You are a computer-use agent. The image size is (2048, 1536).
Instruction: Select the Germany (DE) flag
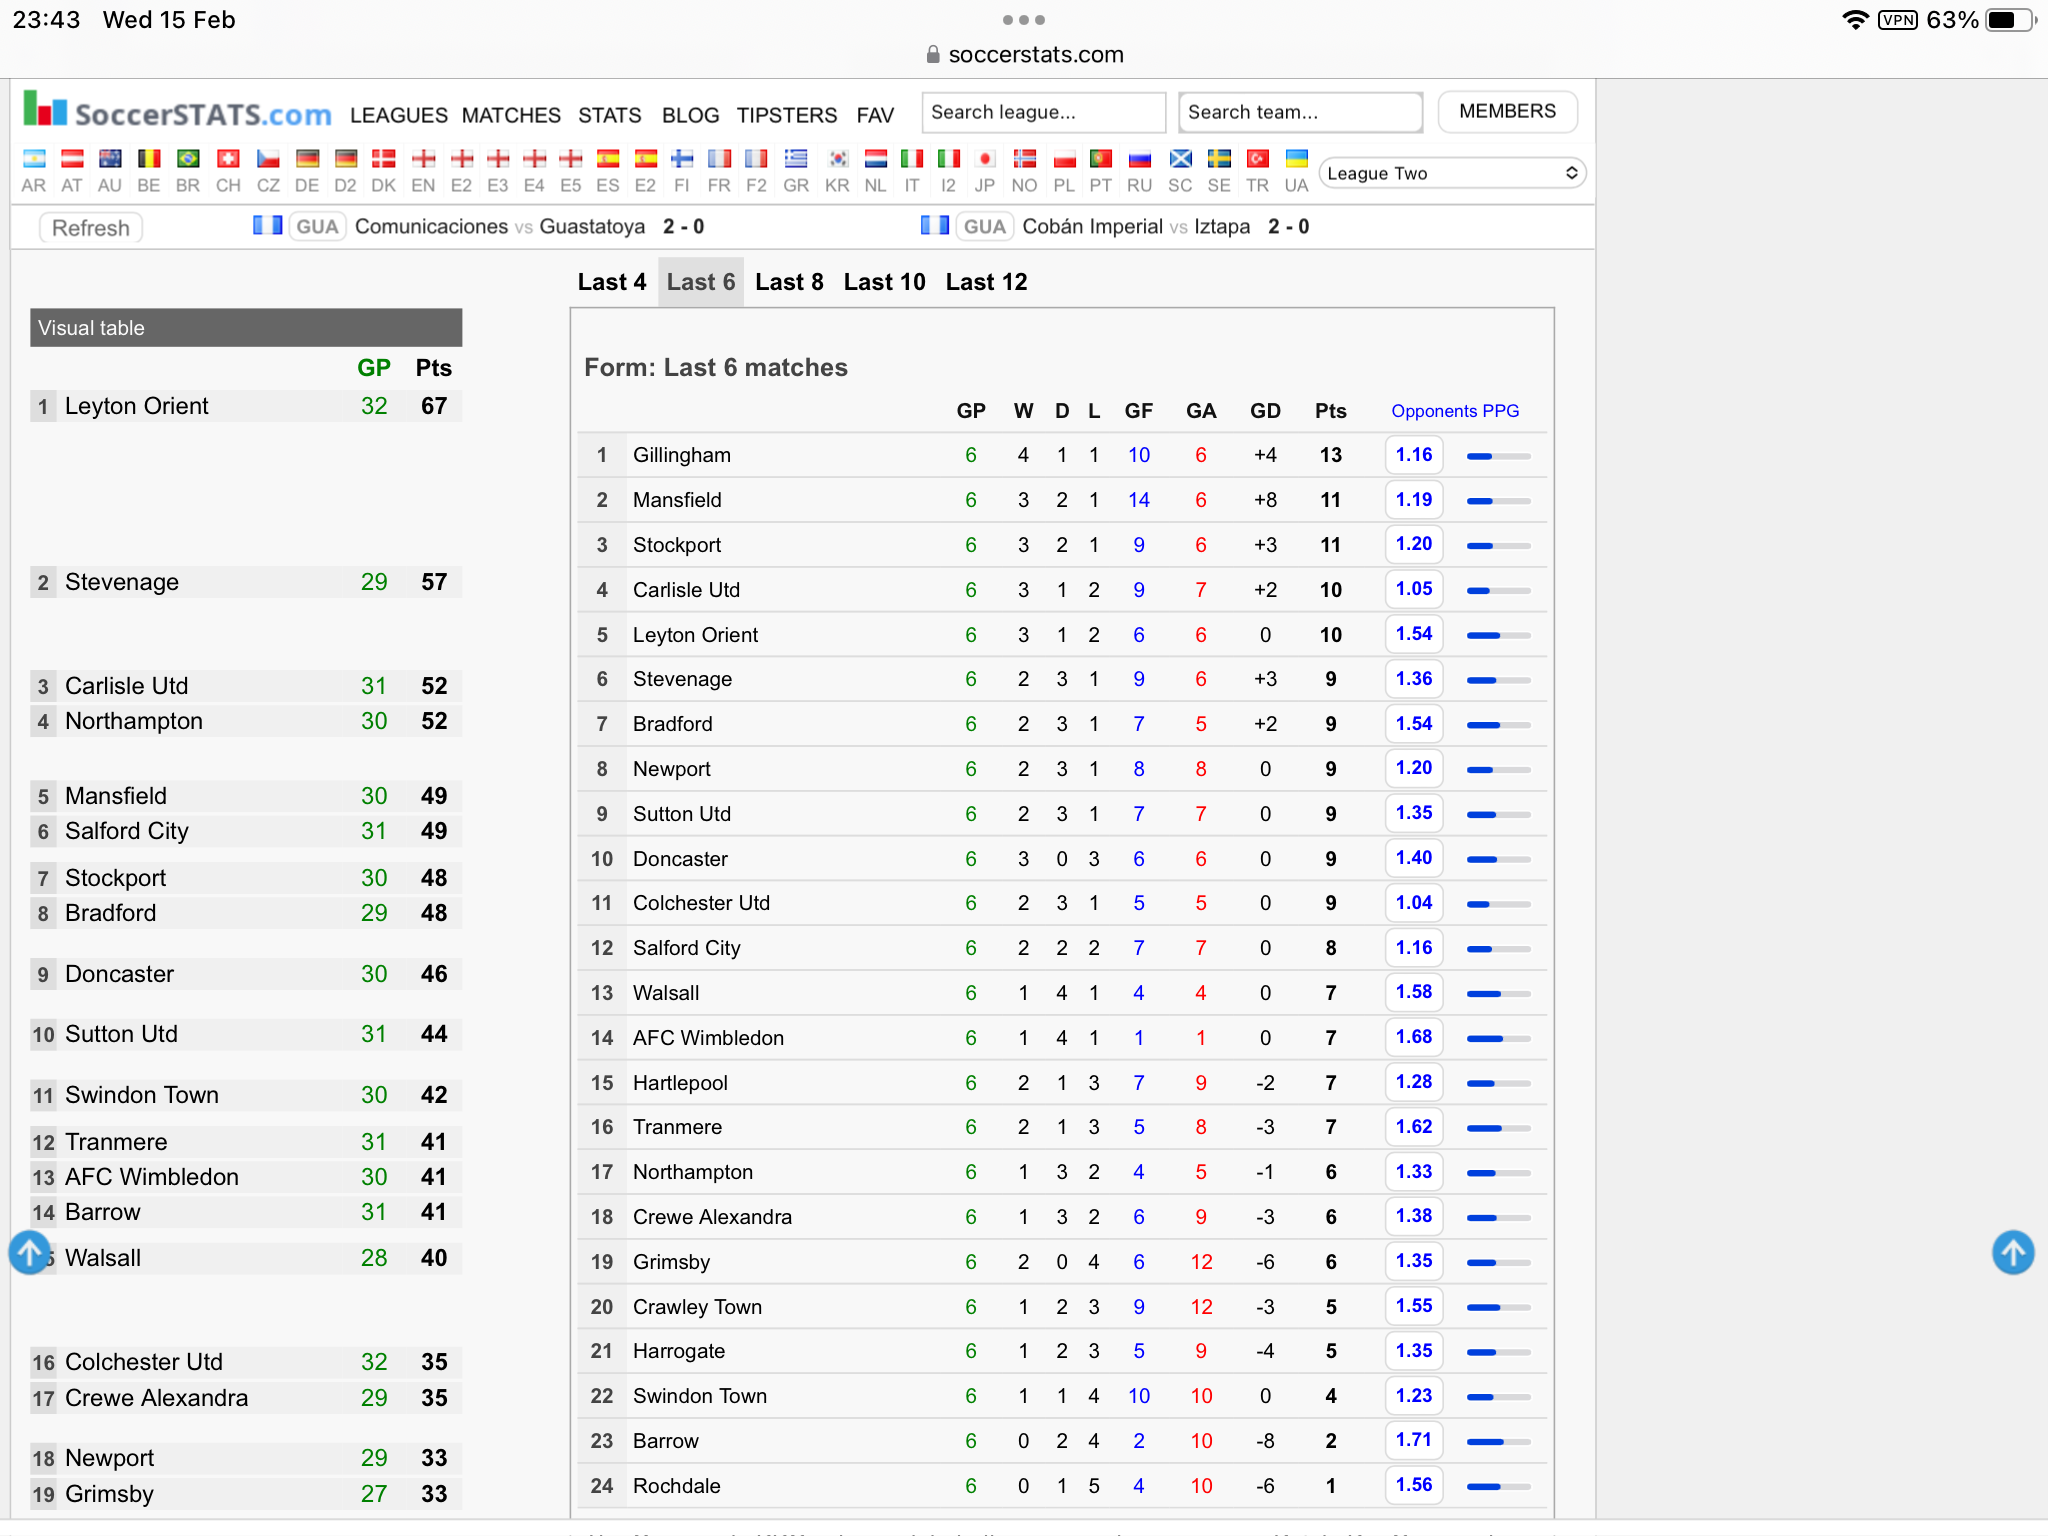307,158
